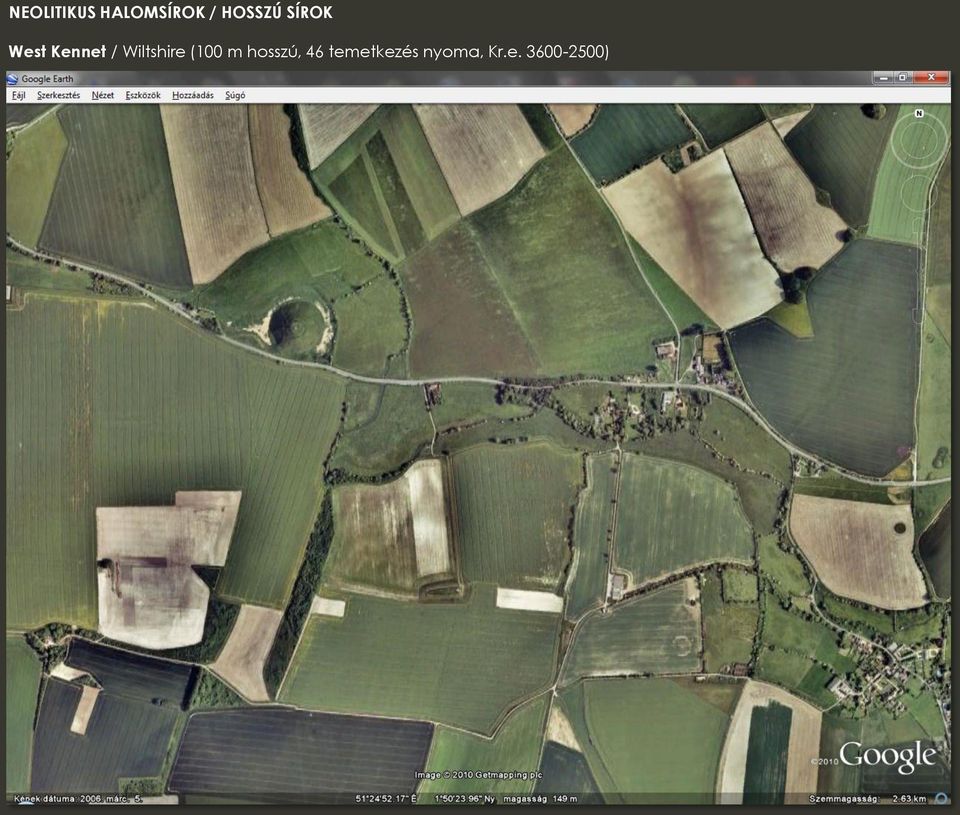Click the magasság 149 m elevation readout

[x=540, y=798]
